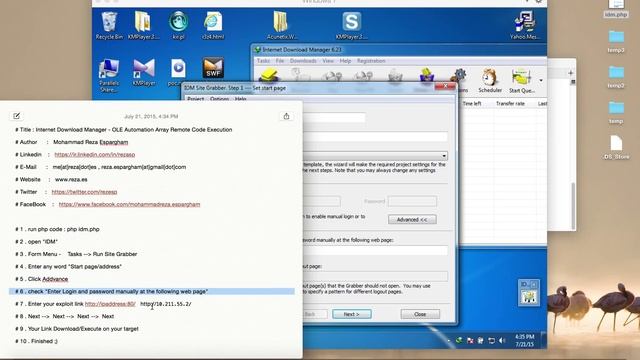Click the compose new note icon
640x360 pixels.
[16, 116]
